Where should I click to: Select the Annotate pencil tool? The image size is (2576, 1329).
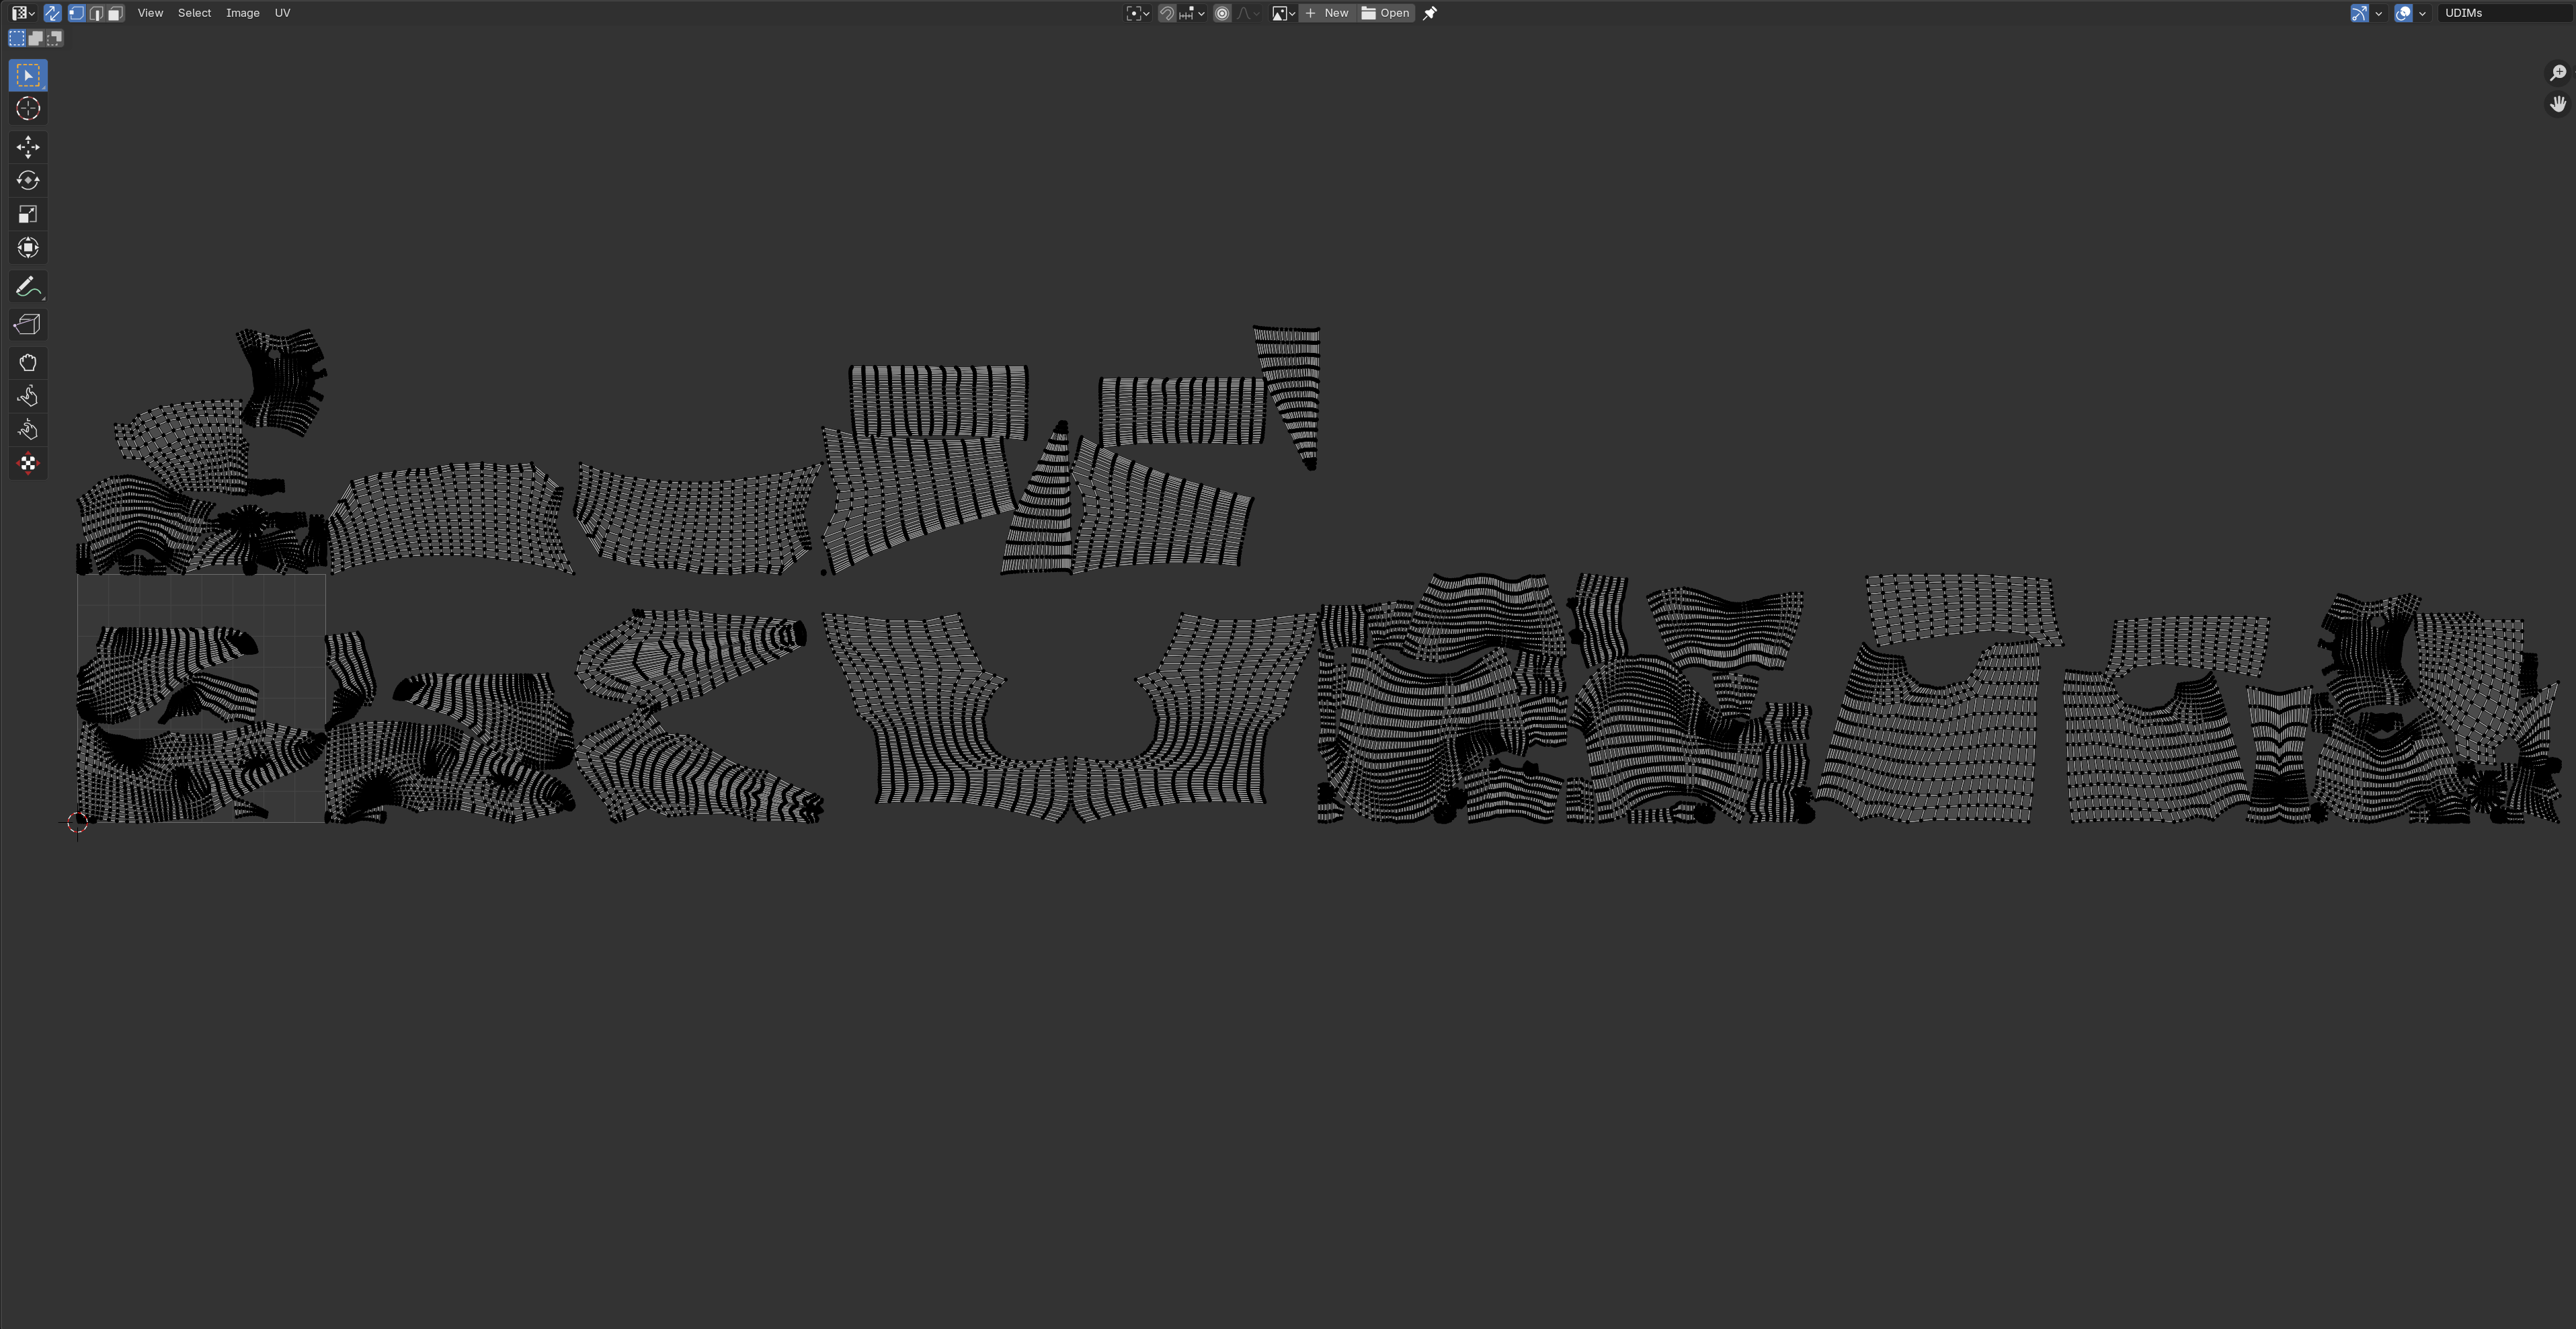[x=28, y=287]
